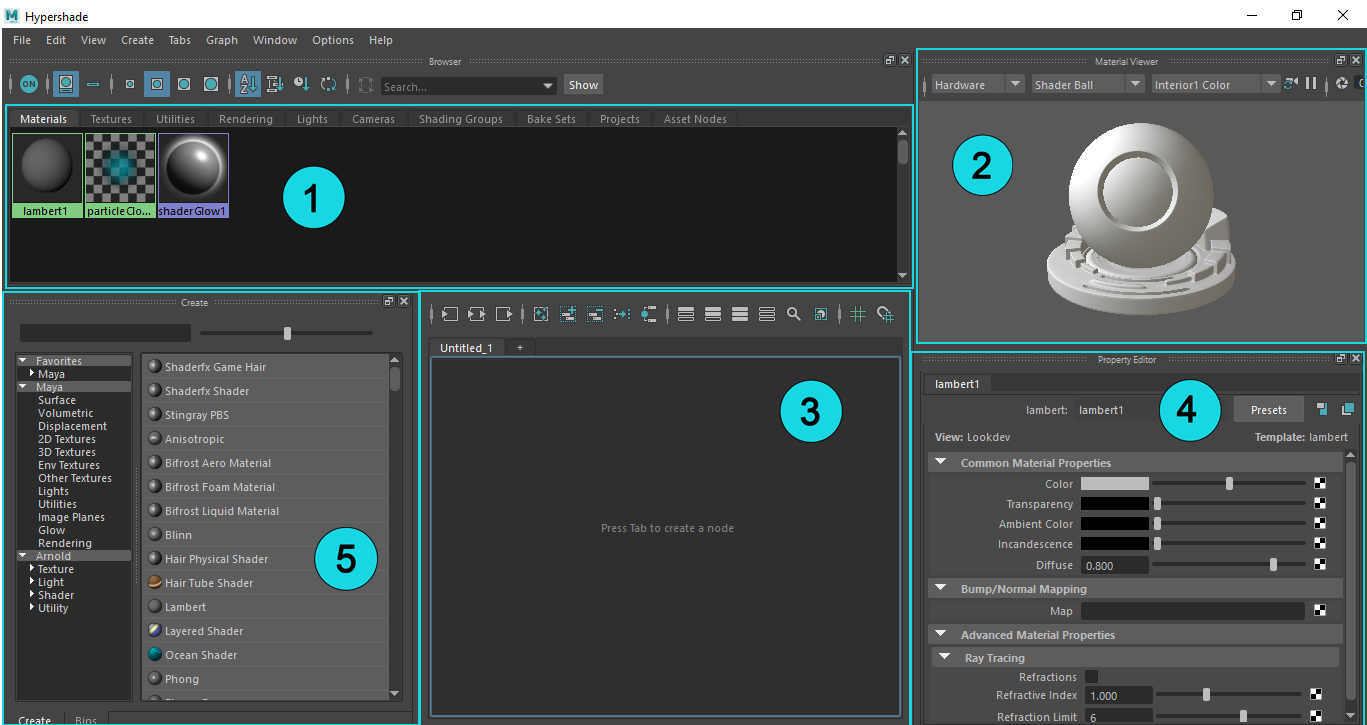Click the Presets button
Image resolution: width=1367 pixels, height=725 pixels.
1269,410
